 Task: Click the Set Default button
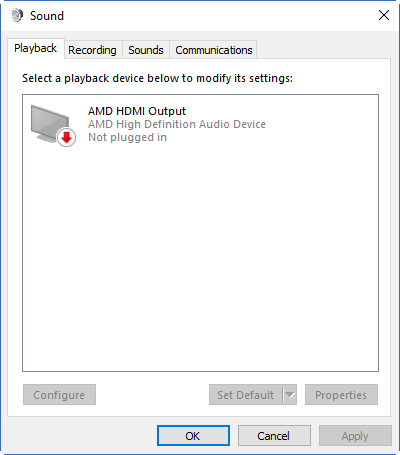(x=246, y=395)
